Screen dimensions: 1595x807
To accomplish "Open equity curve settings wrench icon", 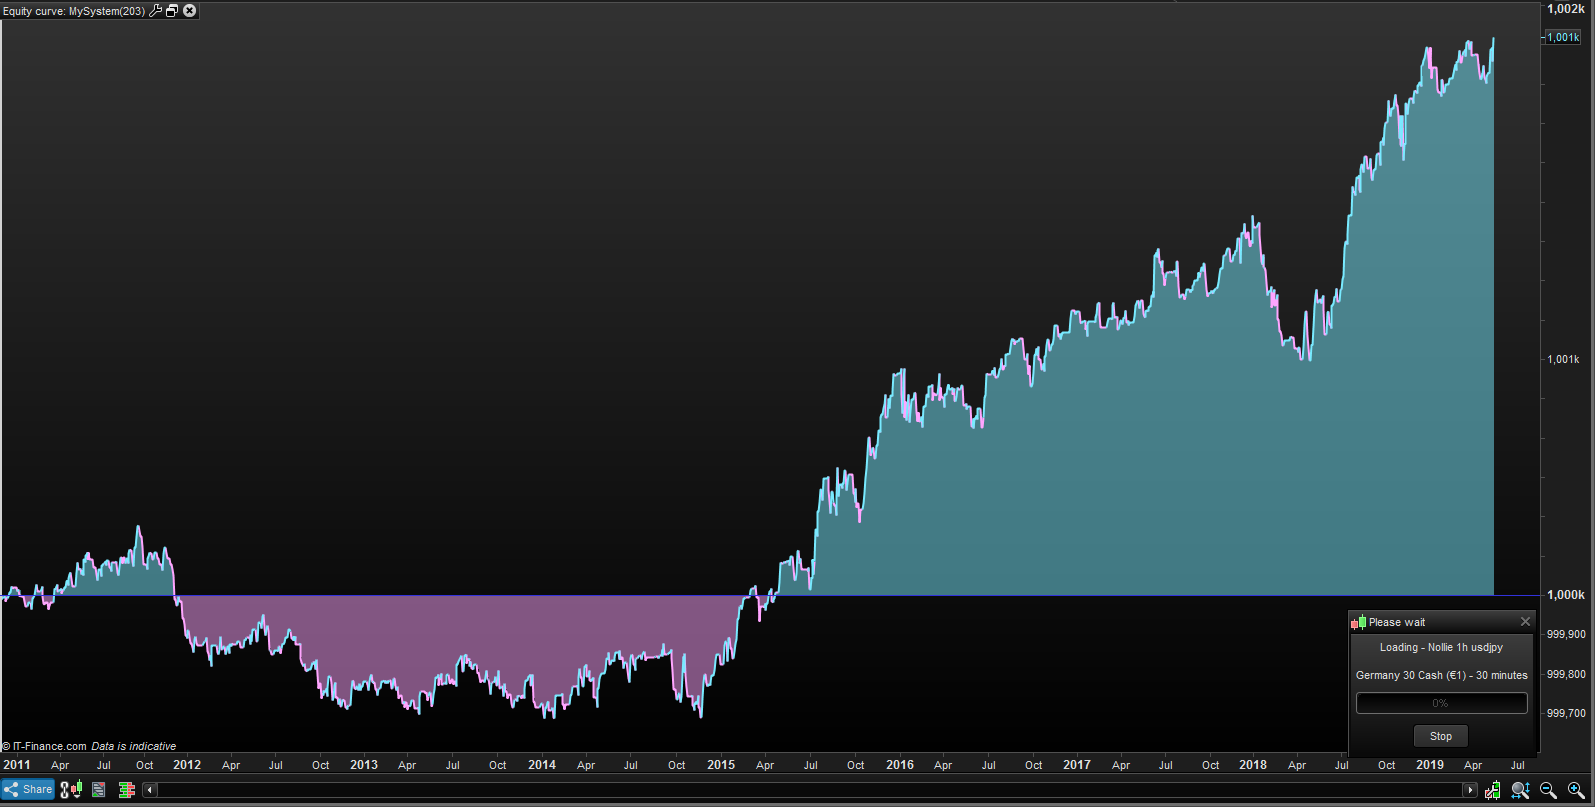I will click(x=155, y=11).
